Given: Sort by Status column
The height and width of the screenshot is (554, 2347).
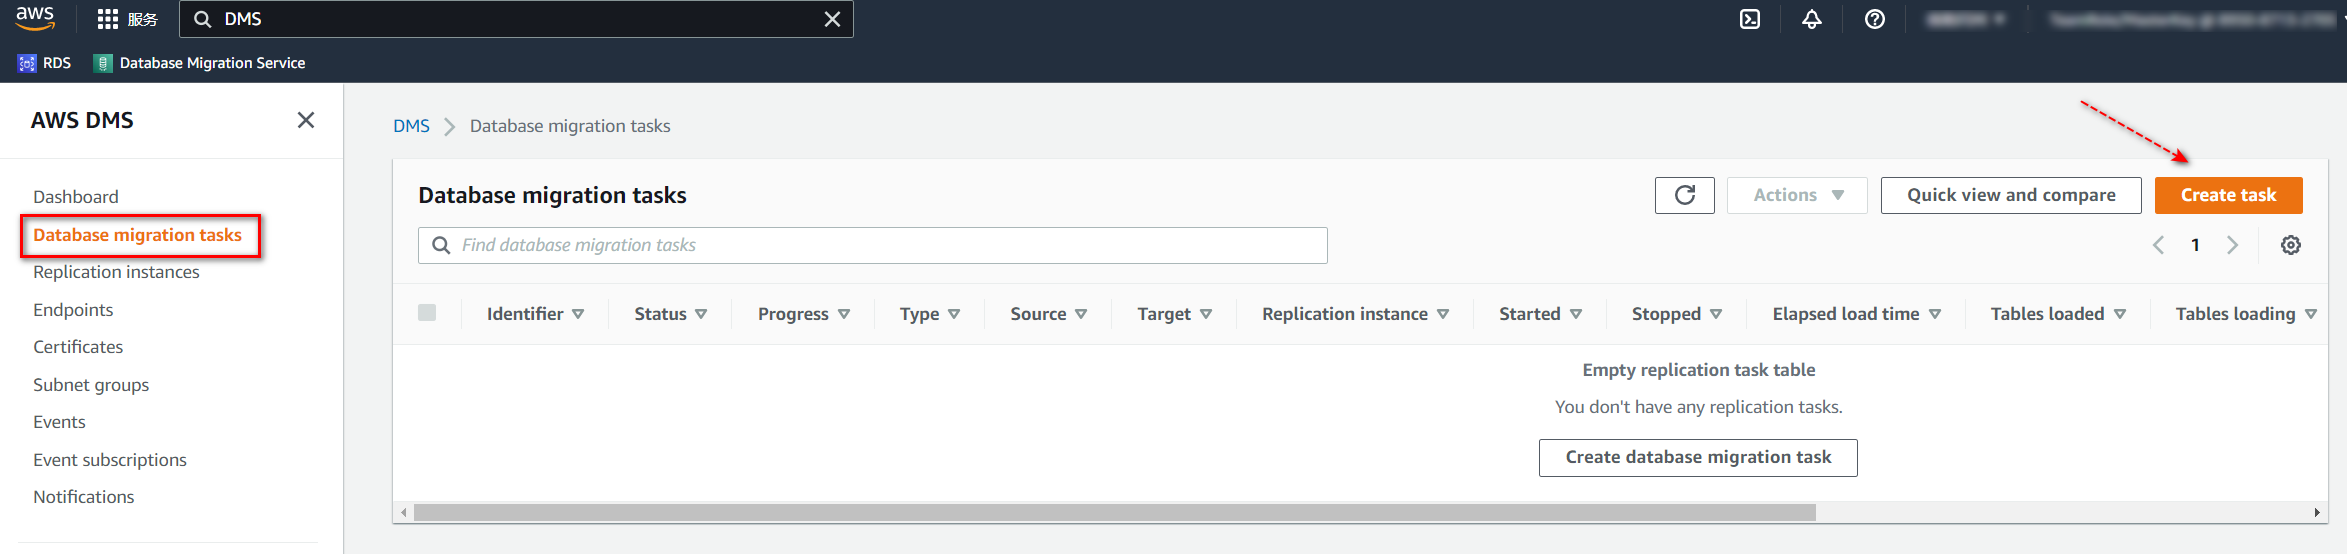Looking at the screenshot, I should [x=670, y=314].
